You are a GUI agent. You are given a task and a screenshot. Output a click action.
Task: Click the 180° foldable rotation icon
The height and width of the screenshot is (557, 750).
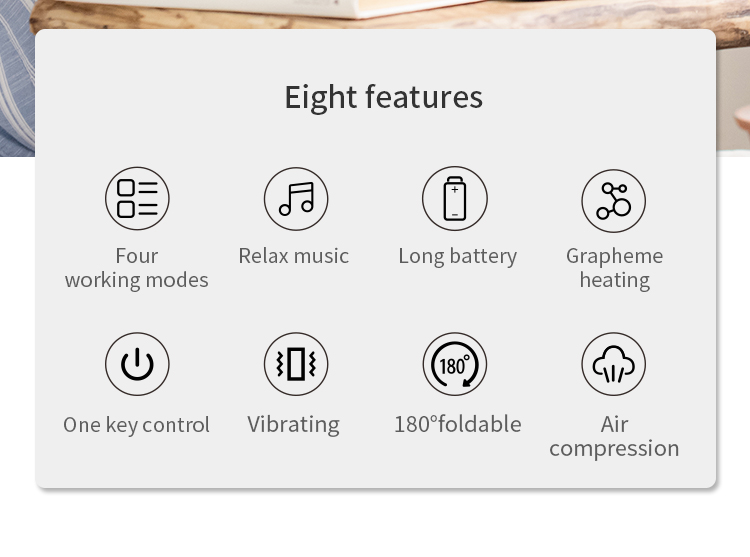tap(454, 364)
